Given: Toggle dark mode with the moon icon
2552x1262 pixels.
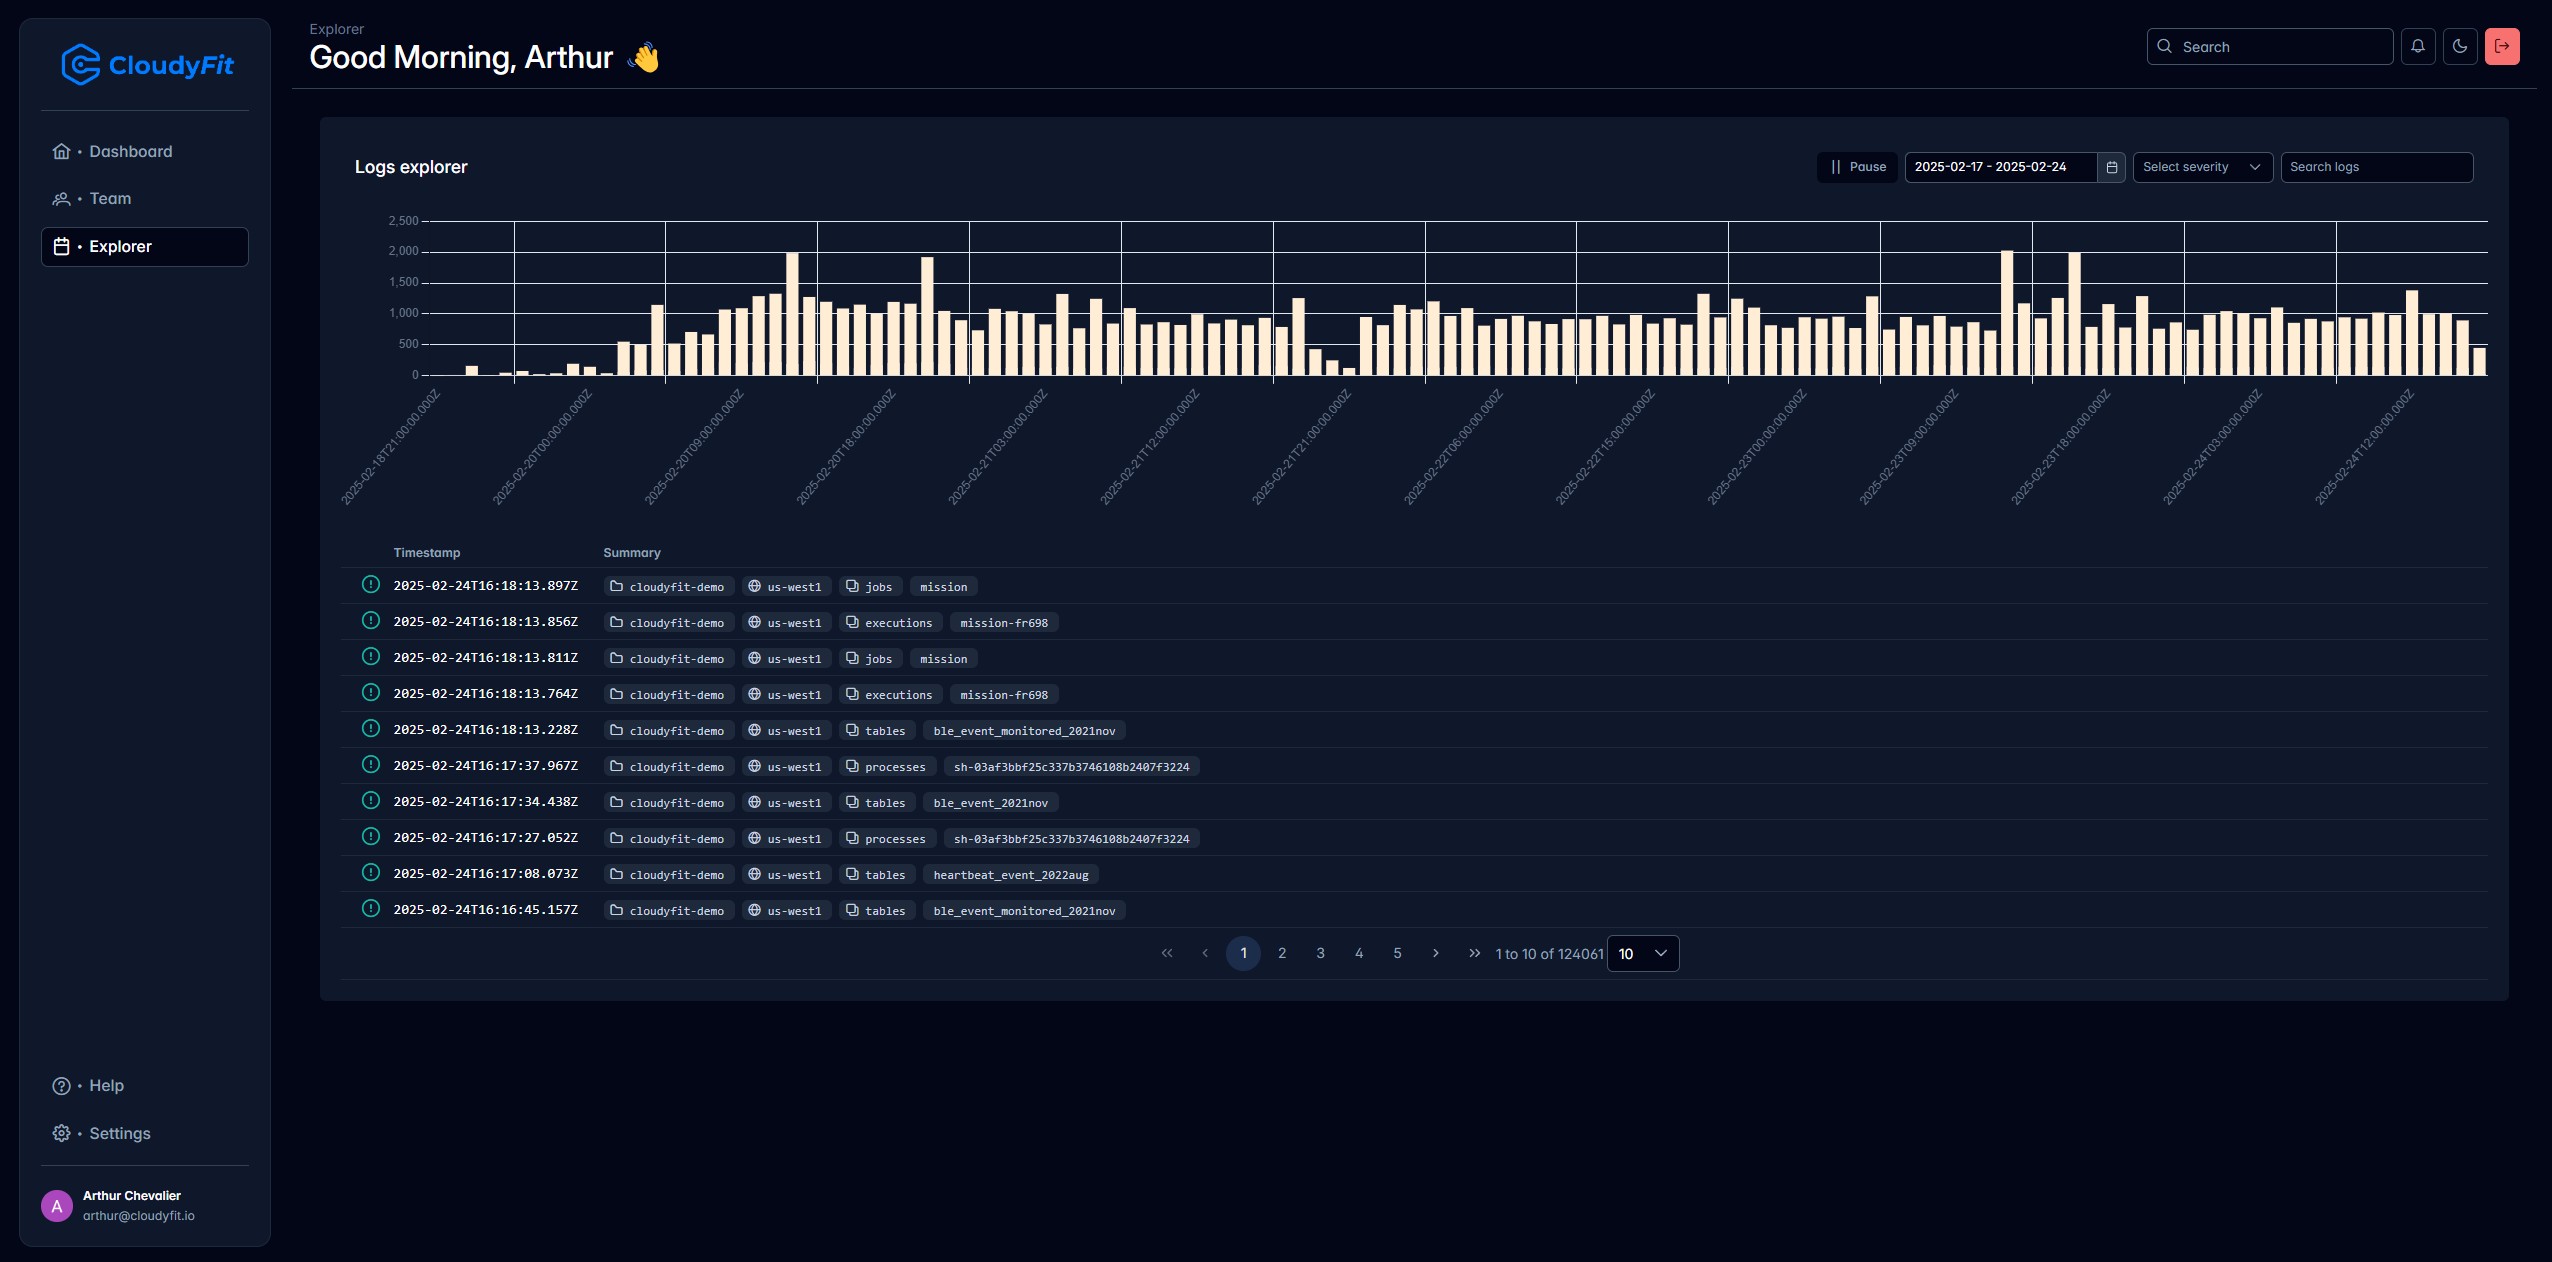Looking at the screenshot, I should click(x=2458, y=46).
